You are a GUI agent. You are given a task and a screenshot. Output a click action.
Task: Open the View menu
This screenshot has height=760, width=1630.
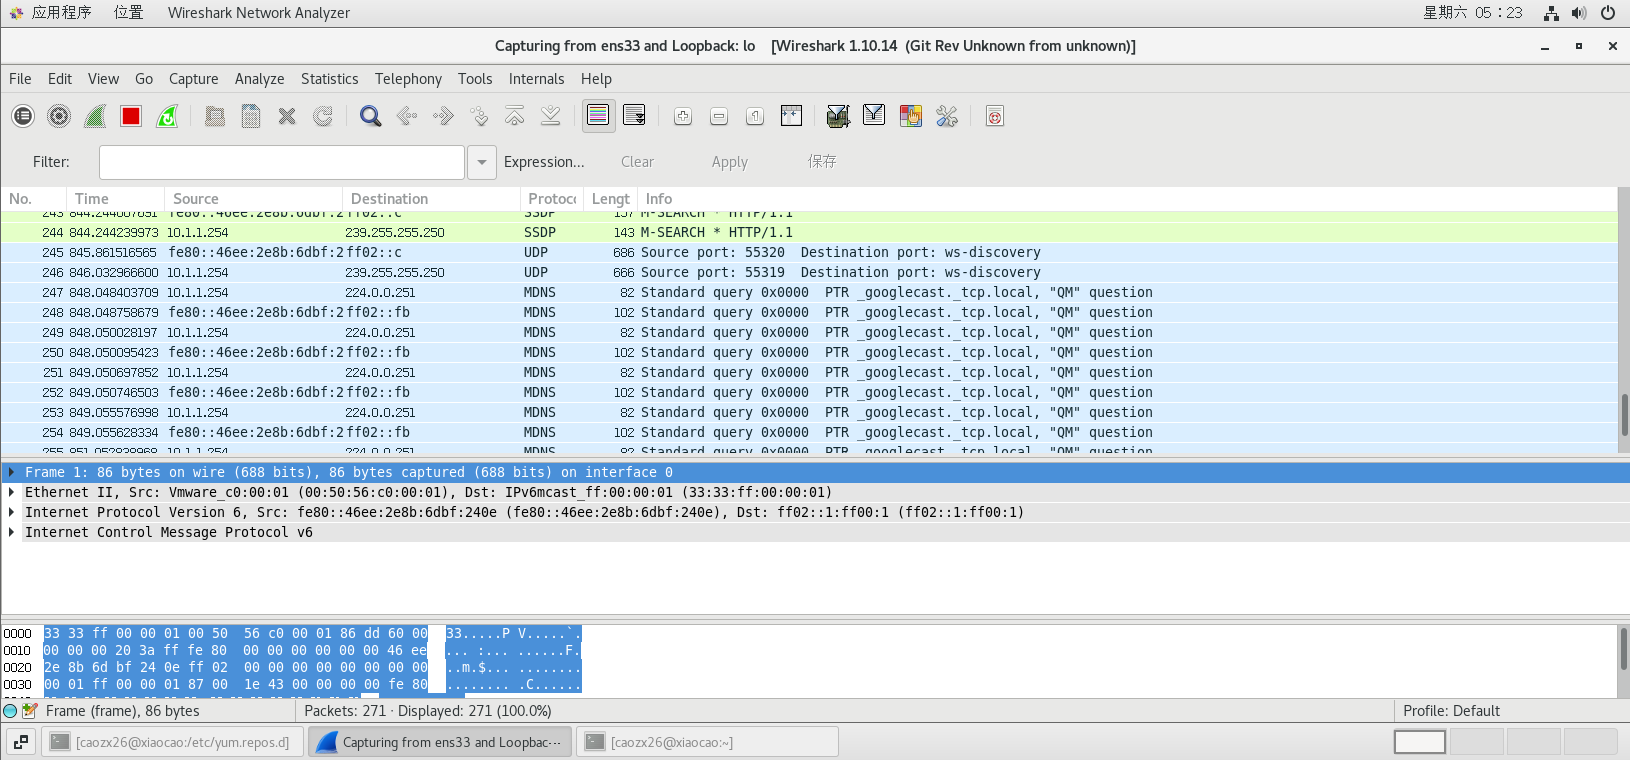point(103,79)
